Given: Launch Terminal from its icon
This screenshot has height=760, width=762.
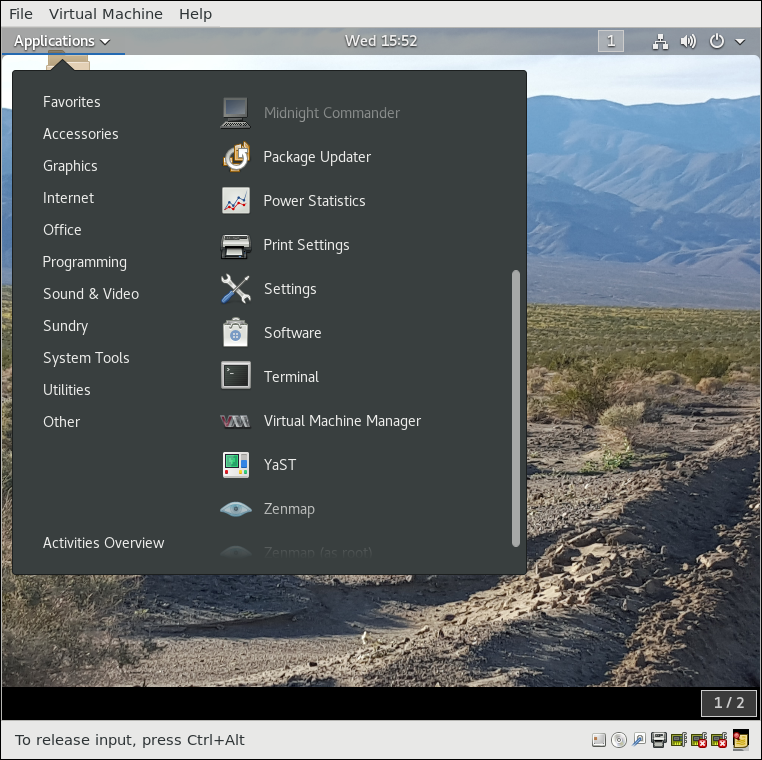Looking at the screenshot, I should 236,376.
